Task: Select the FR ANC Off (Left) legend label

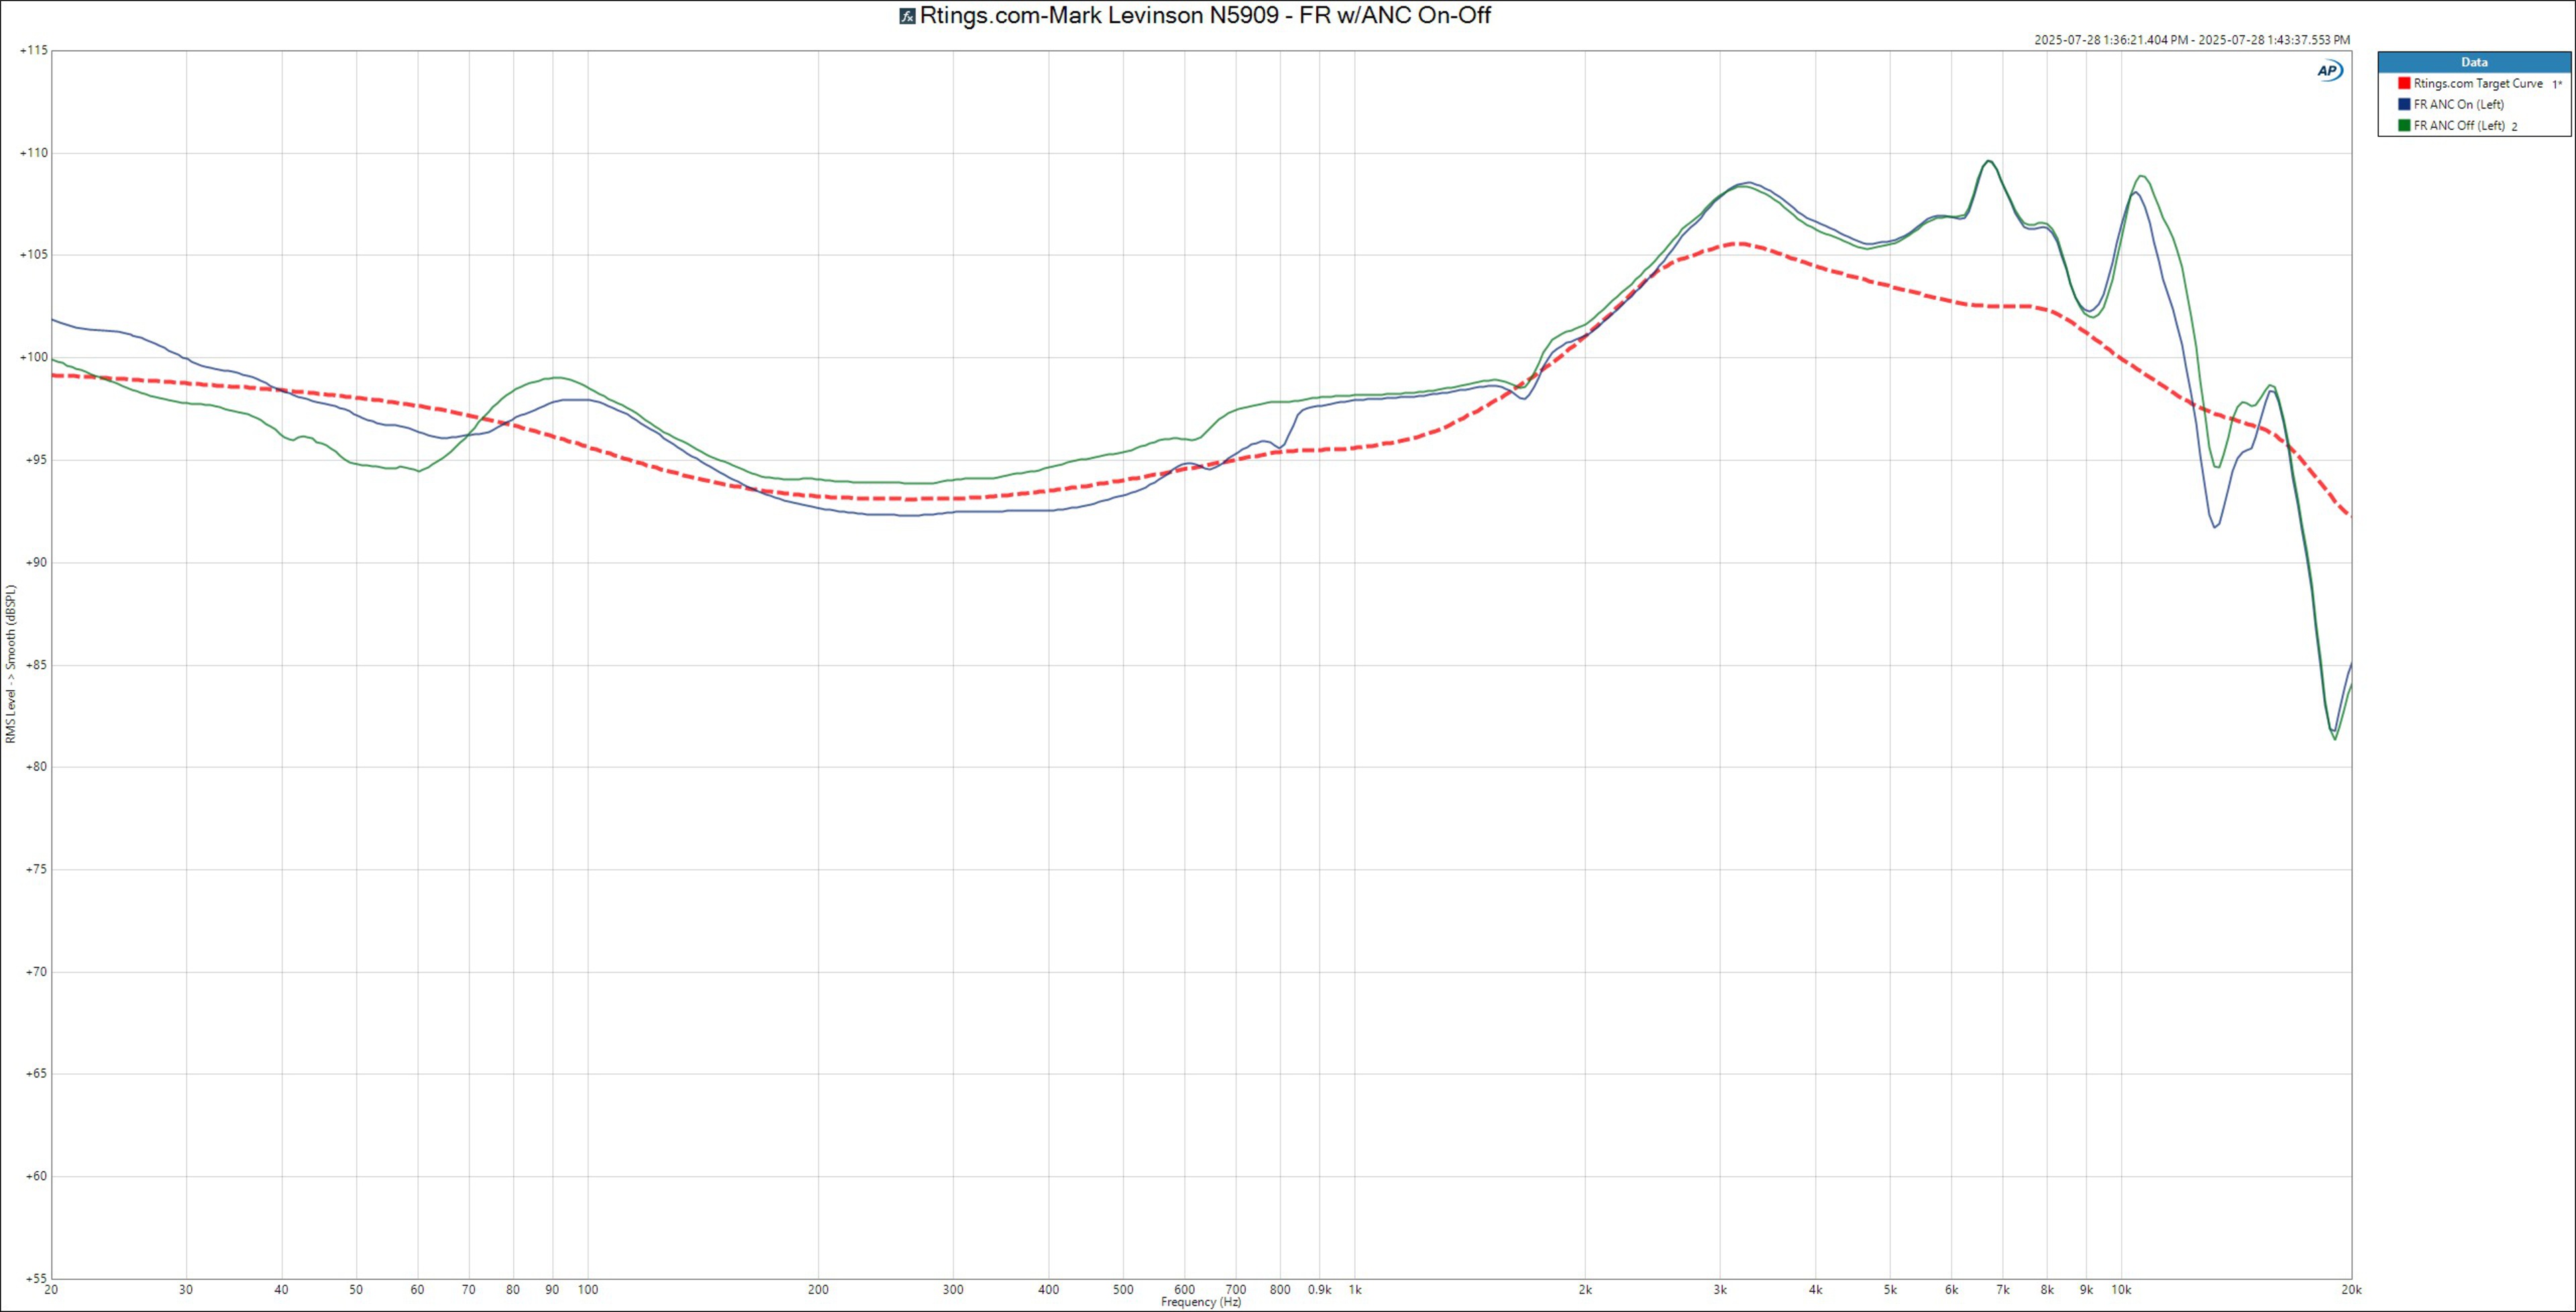Action: (2459, 126)
